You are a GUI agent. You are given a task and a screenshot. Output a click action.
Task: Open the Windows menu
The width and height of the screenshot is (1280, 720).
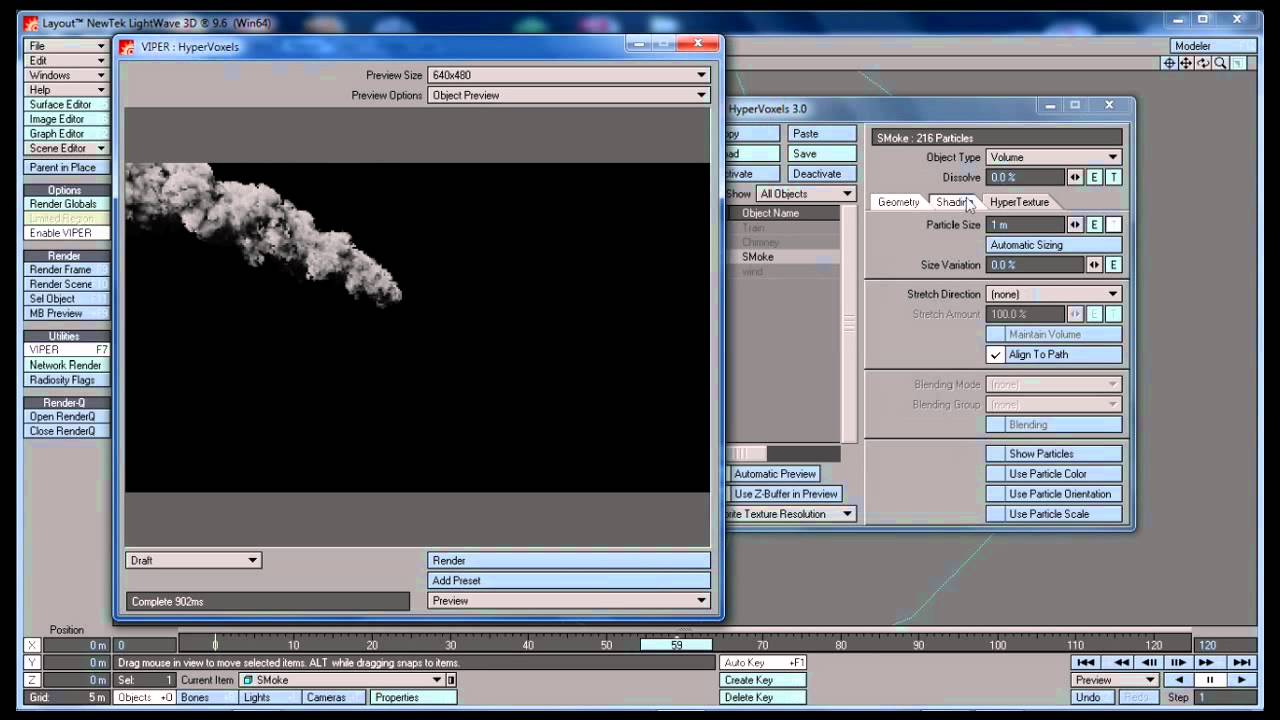coord(66,75)
